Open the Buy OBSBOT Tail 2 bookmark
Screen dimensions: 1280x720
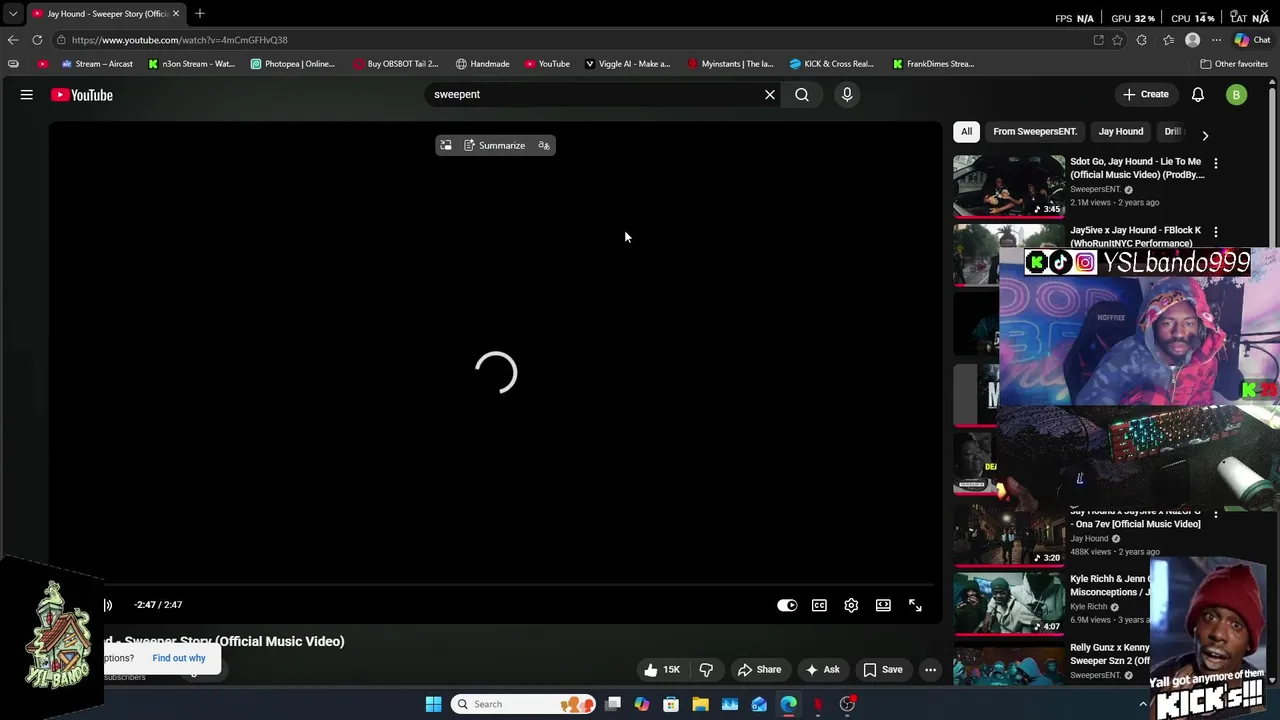click(x=396, y=64)
